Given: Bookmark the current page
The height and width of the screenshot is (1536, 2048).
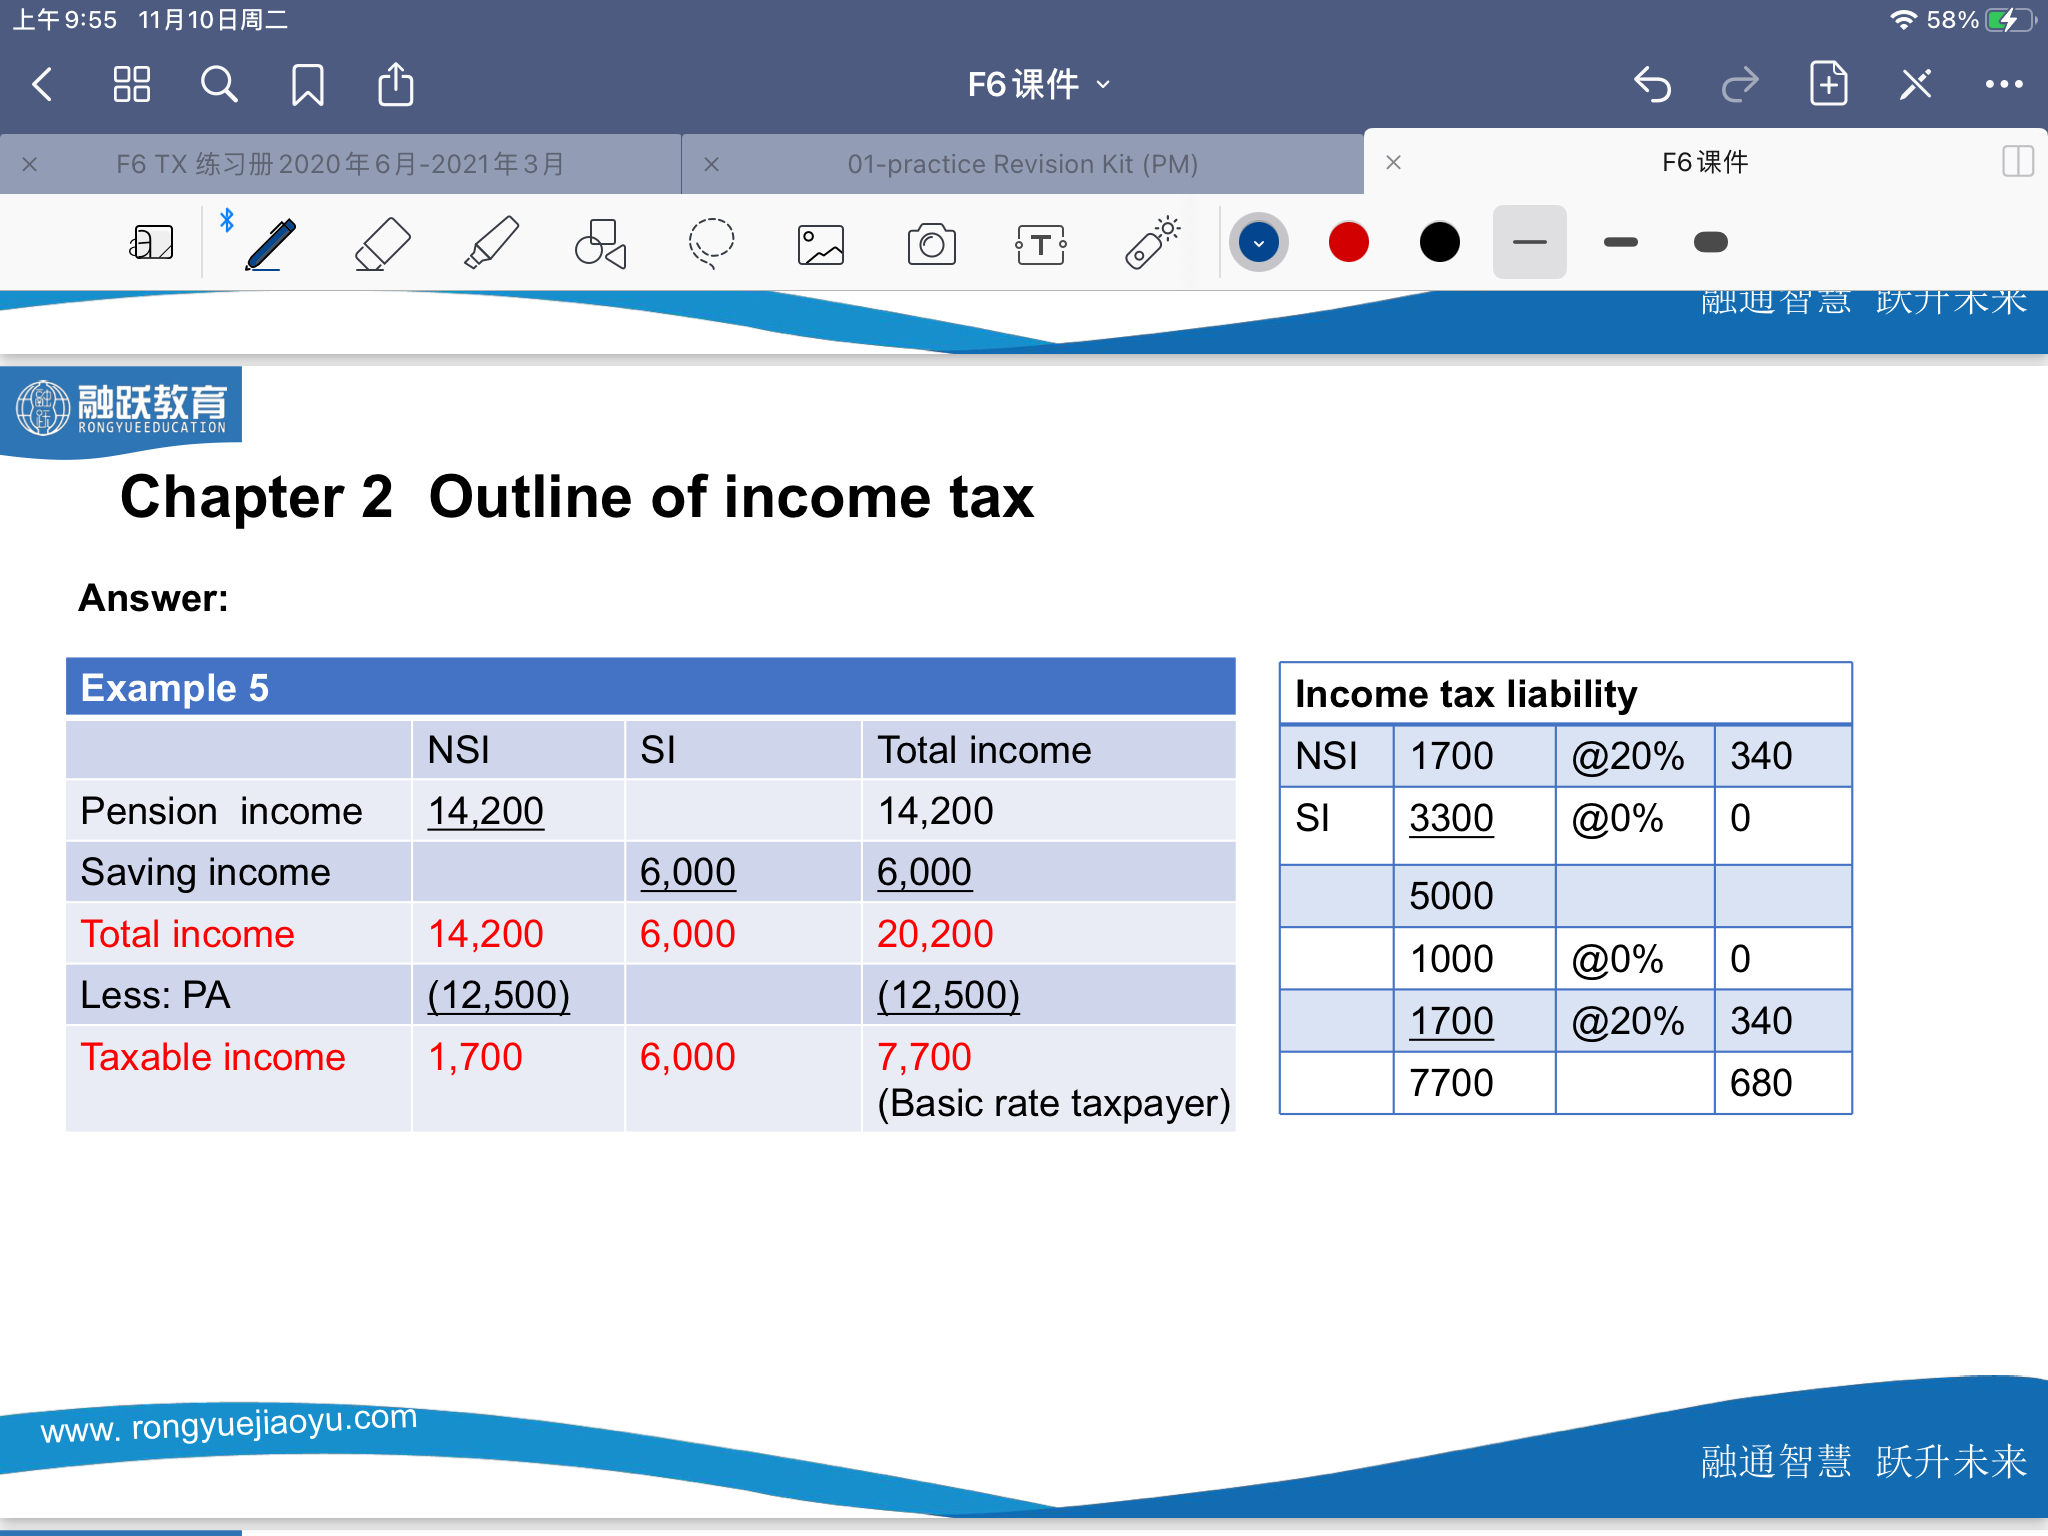Looking at the screenshot, I should click(307, 85).
